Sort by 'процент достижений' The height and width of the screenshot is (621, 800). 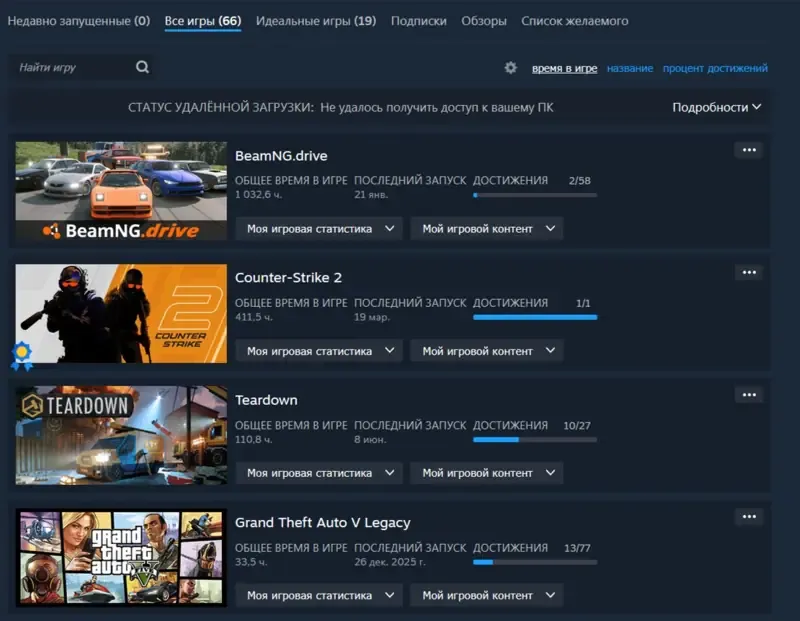coord(715,68)
